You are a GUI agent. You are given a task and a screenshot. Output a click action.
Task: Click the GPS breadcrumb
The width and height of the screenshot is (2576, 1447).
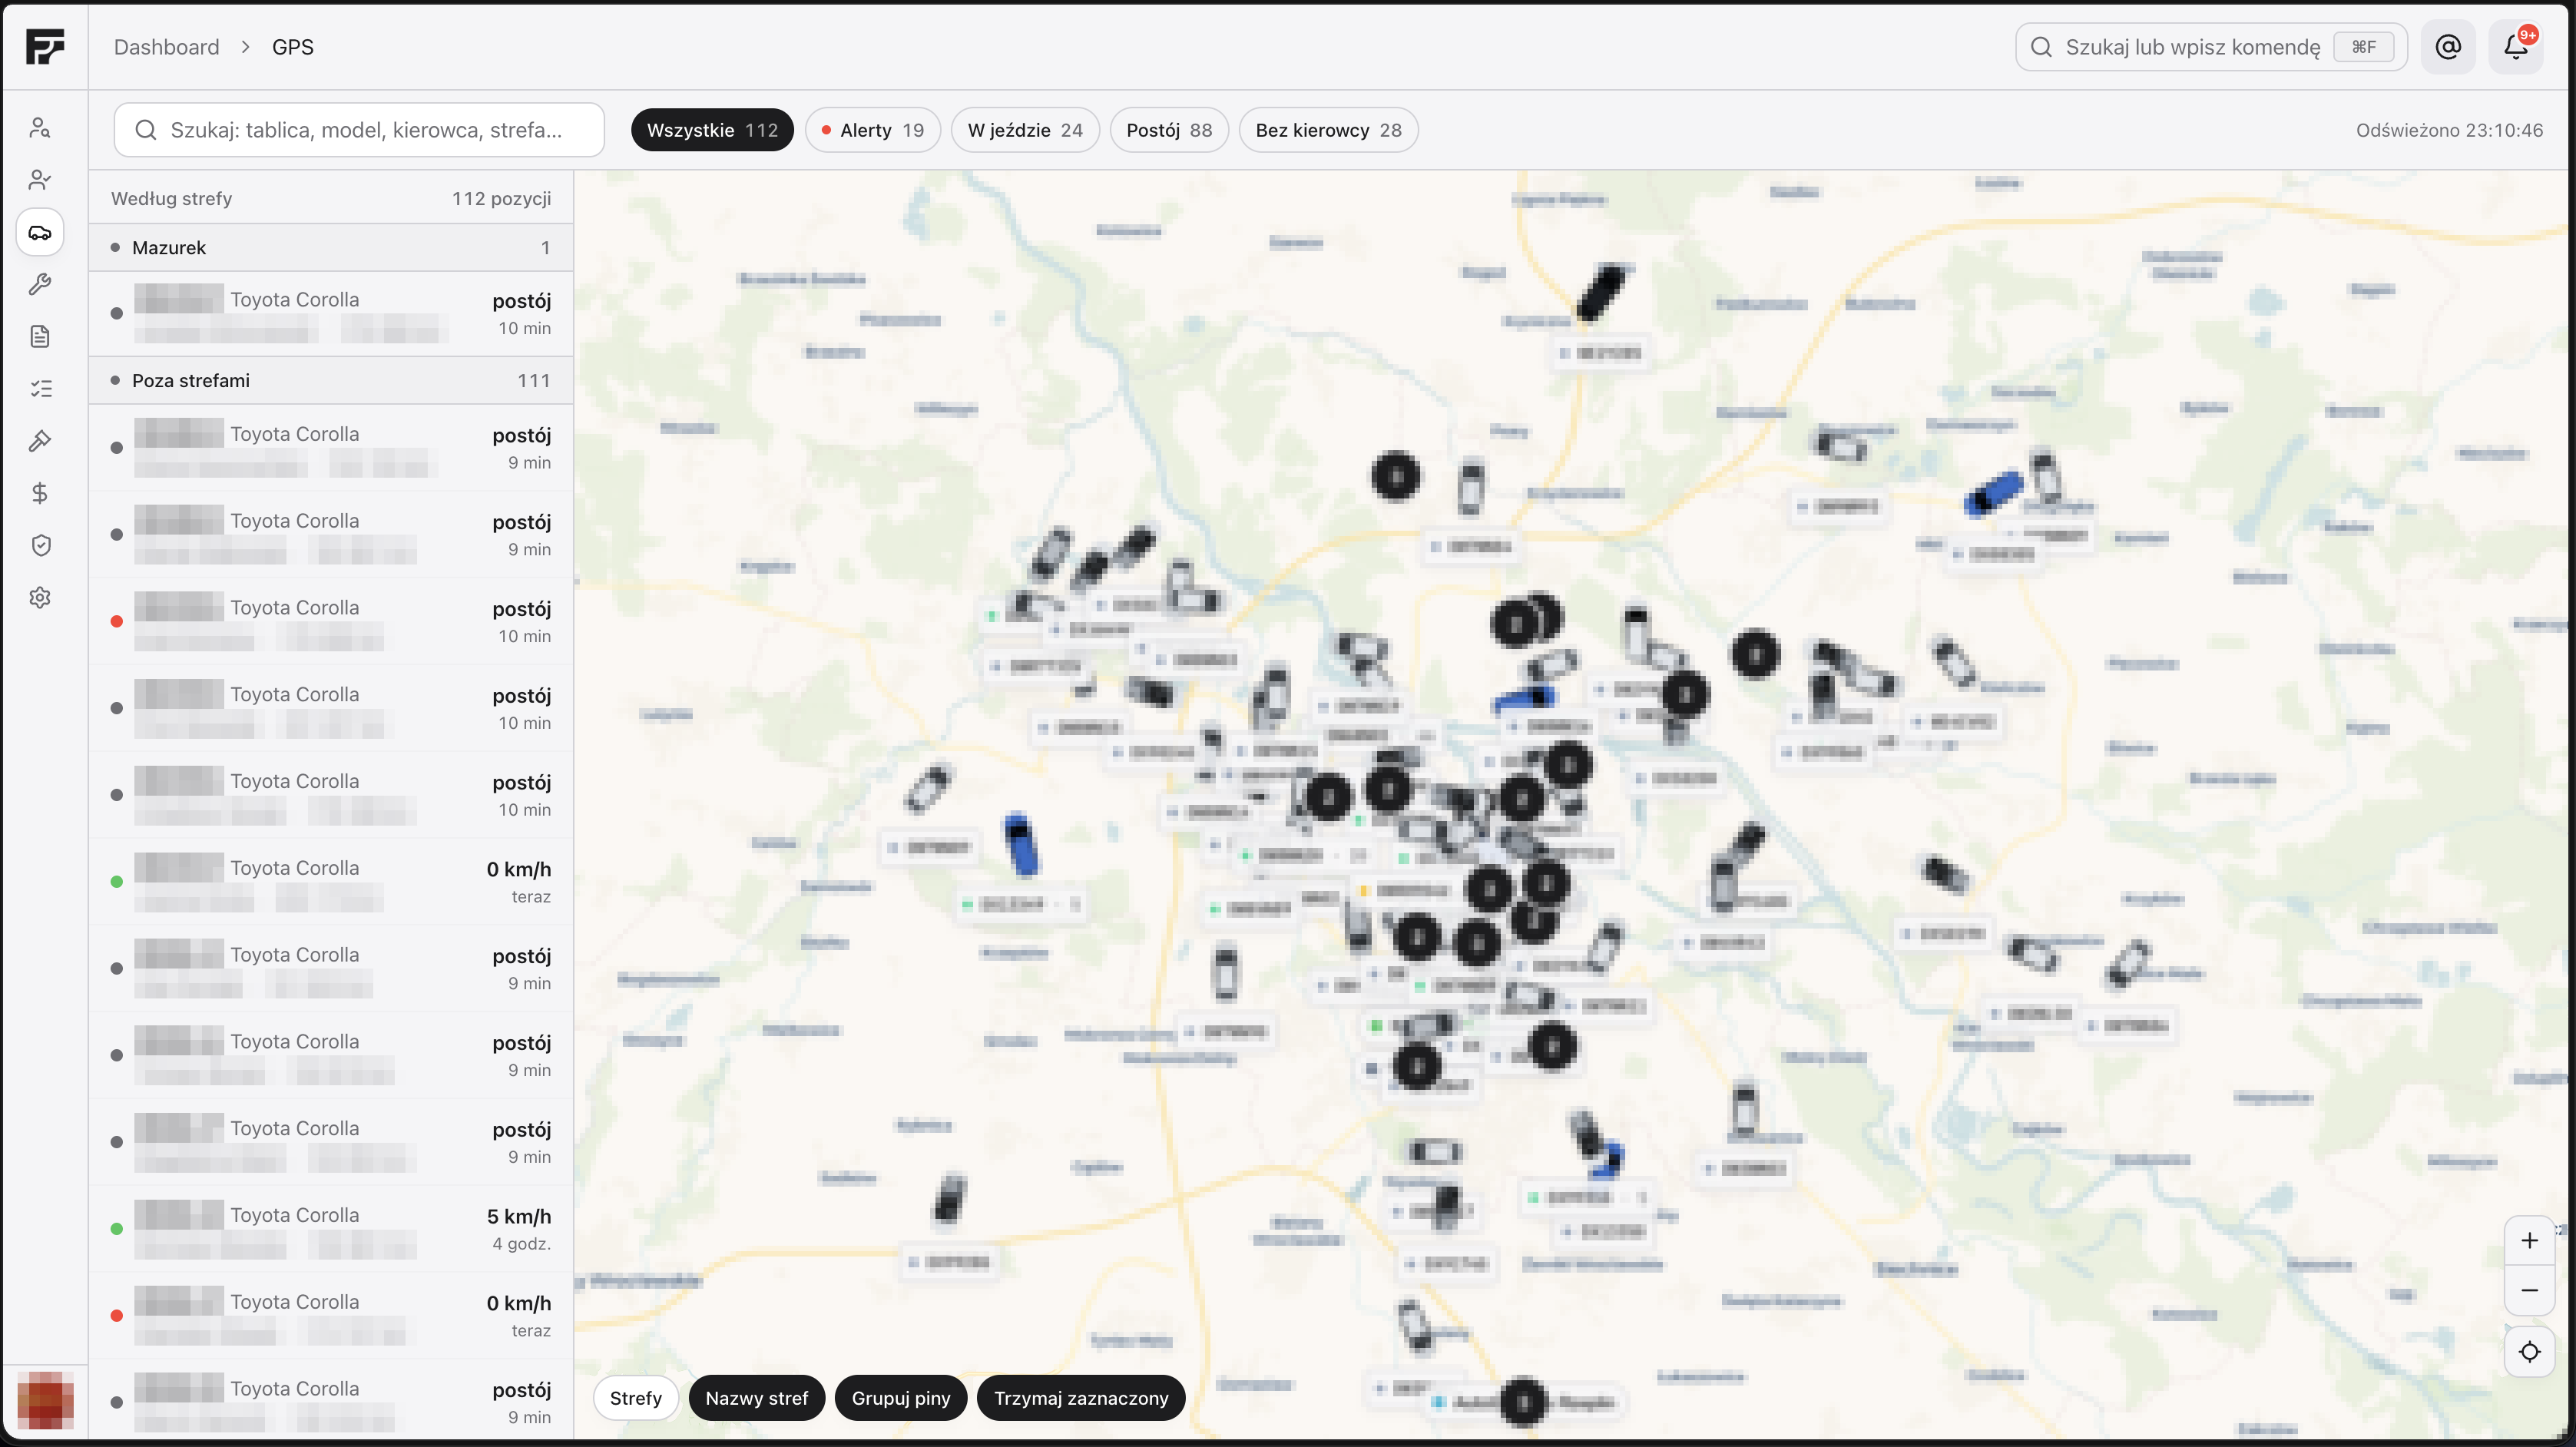click(x=293, y=47)
